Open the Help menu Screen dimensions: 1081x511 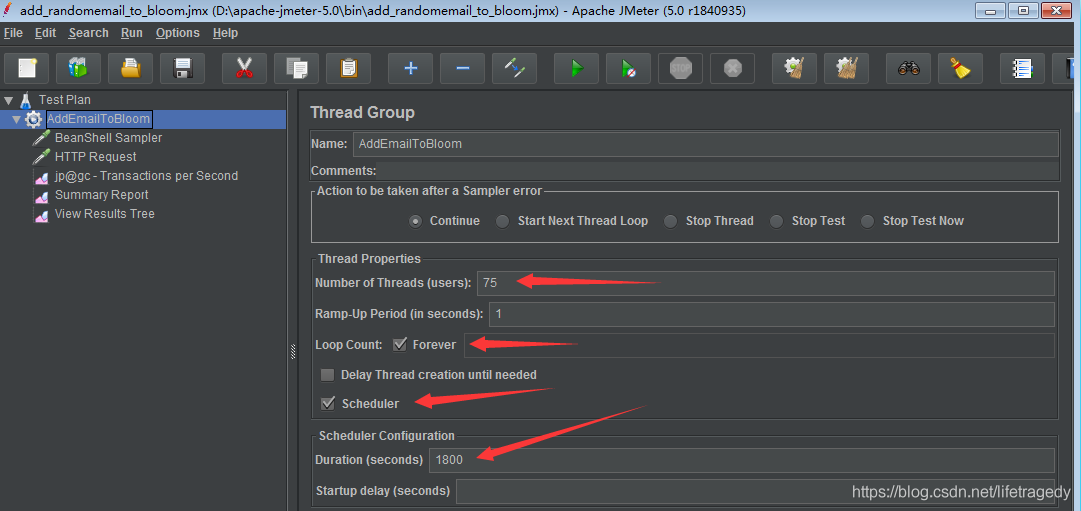tap(225, 33)
